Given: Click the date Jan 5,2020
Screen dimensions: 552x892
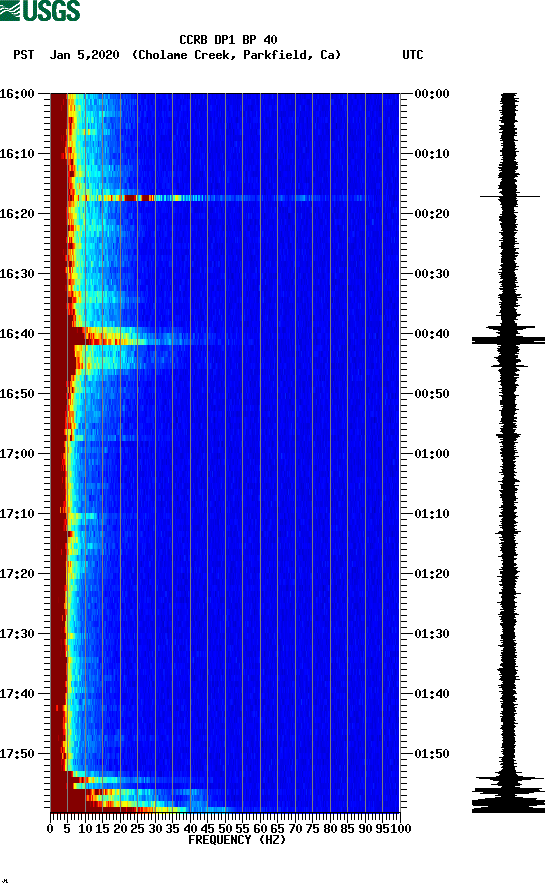Looking at the screenshot, I should pyautogui.click(x=85, y=55).
